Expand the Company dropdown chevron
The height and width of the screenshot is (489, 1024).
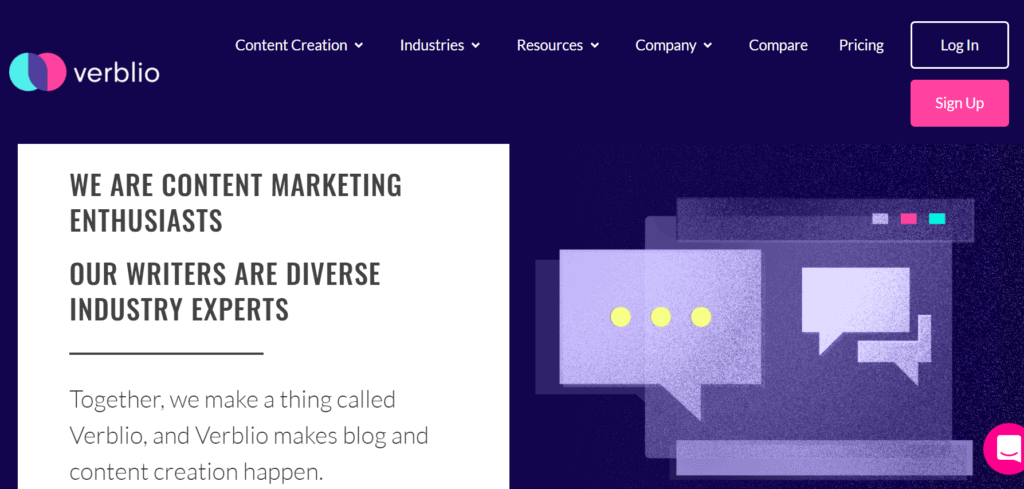(708, 45)
